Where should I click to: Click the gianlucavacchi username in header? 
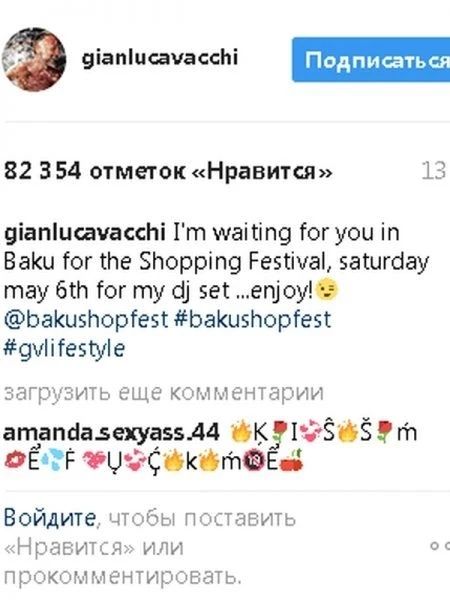pyautogui.click(x=160, y=58)
